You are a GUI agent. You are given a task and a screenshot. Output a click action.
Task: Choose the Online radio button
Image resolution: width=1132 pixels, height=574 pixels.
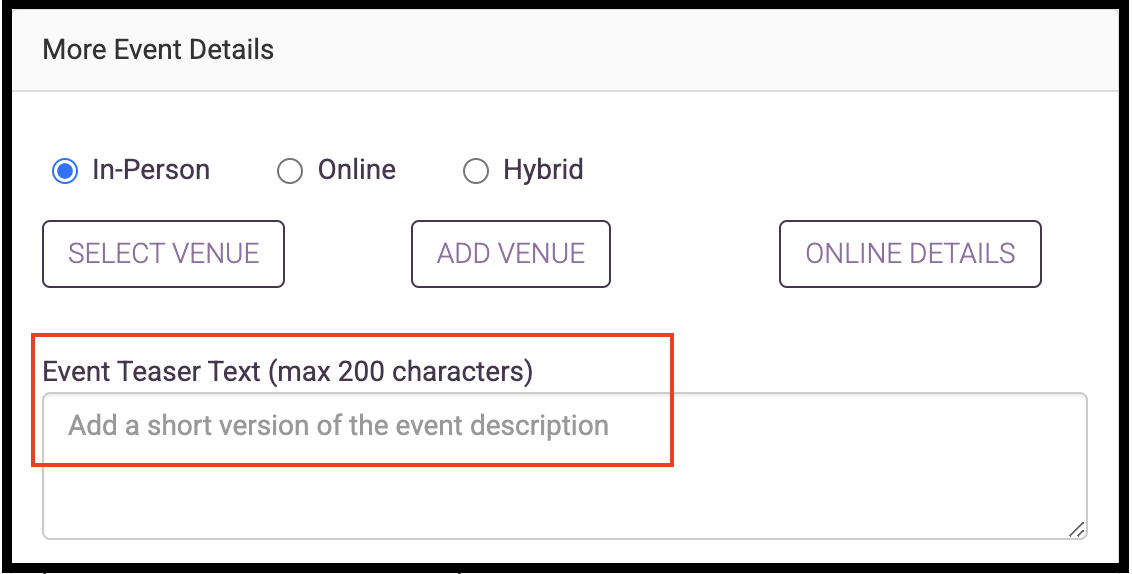coord(289,172)
